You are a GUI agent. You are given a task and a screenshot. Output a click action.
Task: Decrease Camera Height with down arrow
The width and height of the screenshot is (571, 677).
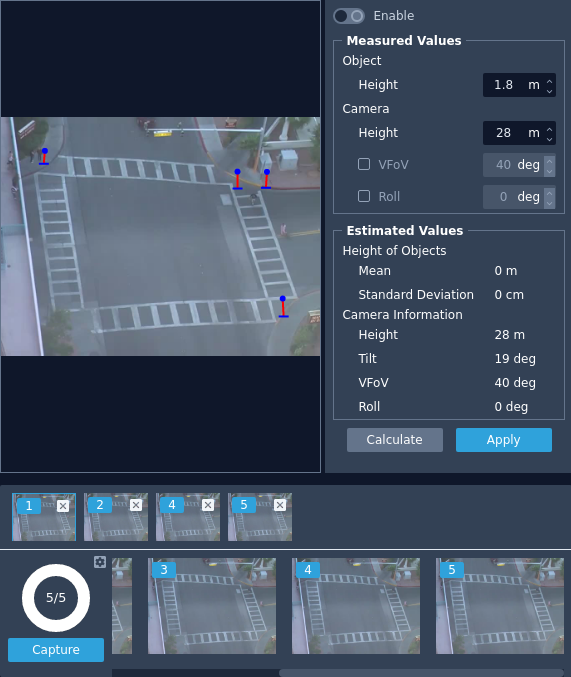[x=549, y=138]
